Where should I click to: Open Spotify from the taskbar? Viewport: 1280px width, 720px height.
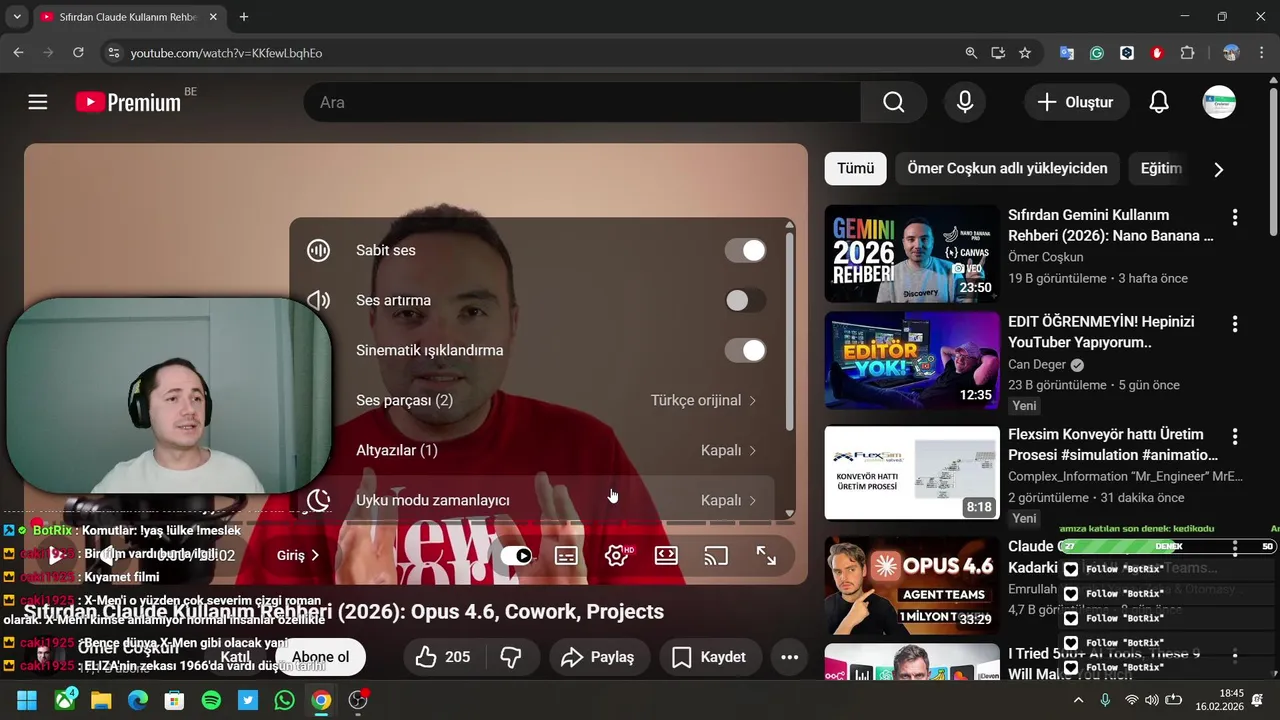coord(211,701)
